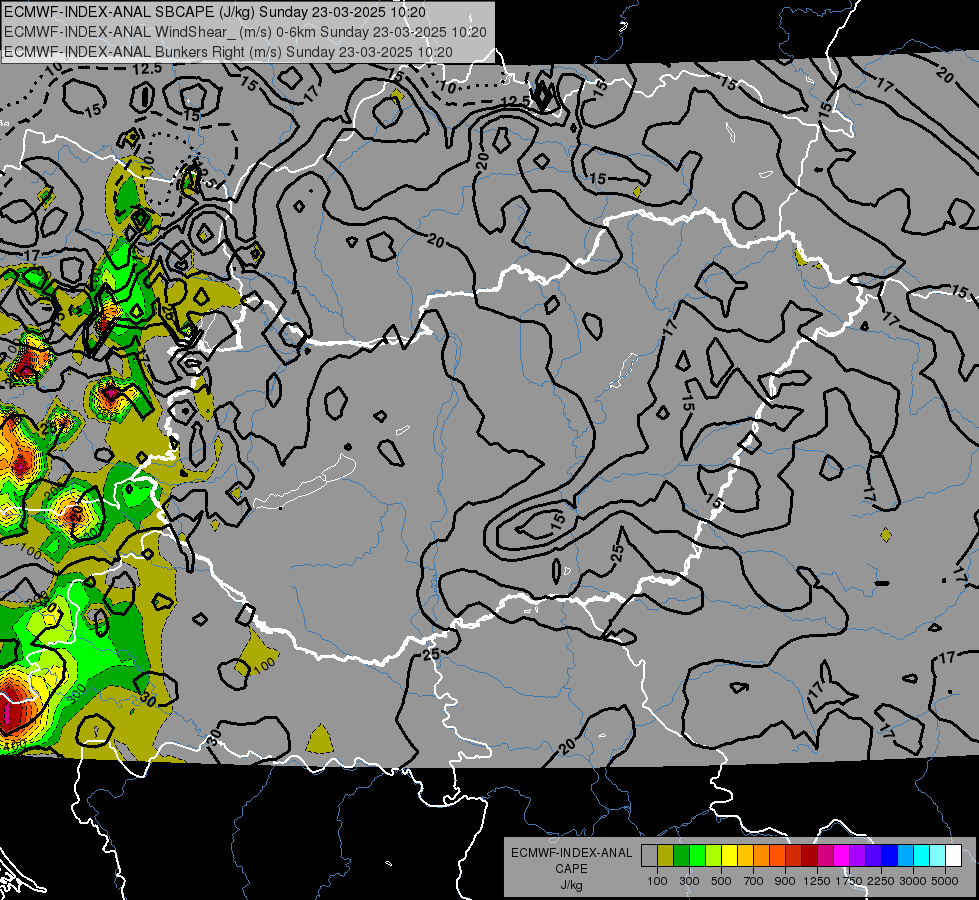Click the pinkish-magenta legend swatch
Screen dimensions: 979x900
tap(825, 855)
